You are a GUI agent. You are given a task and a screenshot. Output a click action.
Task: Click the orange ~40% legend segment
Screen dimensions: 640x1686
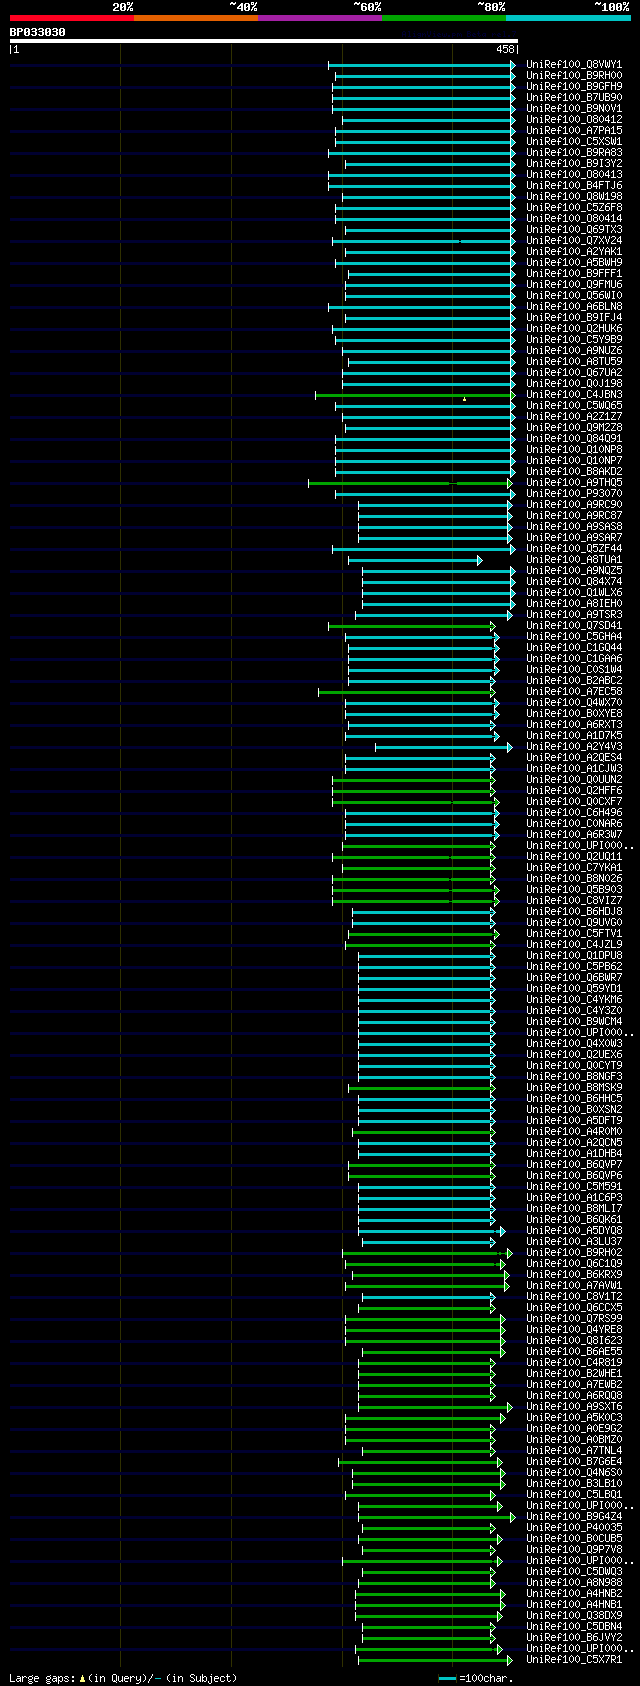[195, 18]
